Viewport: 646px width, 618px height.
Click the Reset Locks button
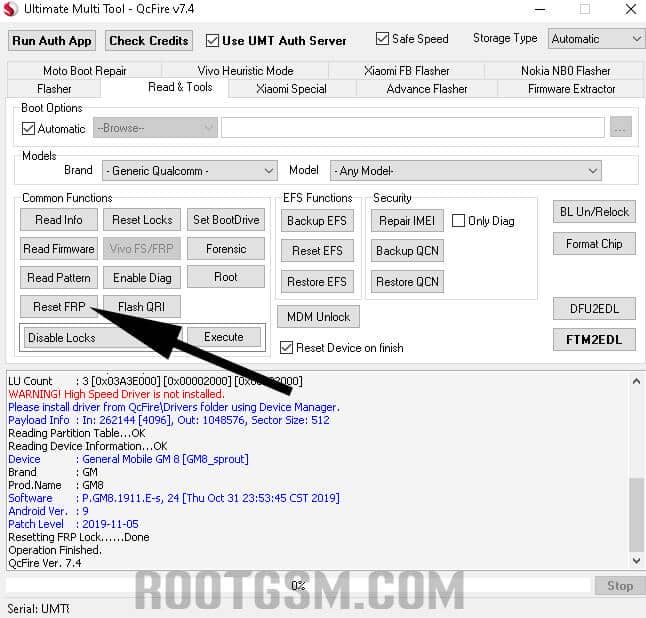point(142,220)
